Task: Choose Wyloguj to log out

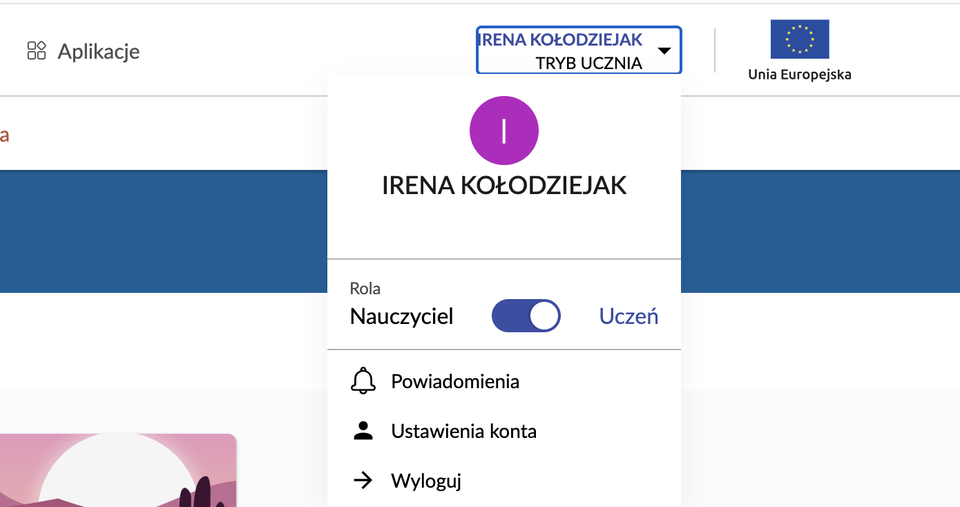Action: click(x=426, y=481)
